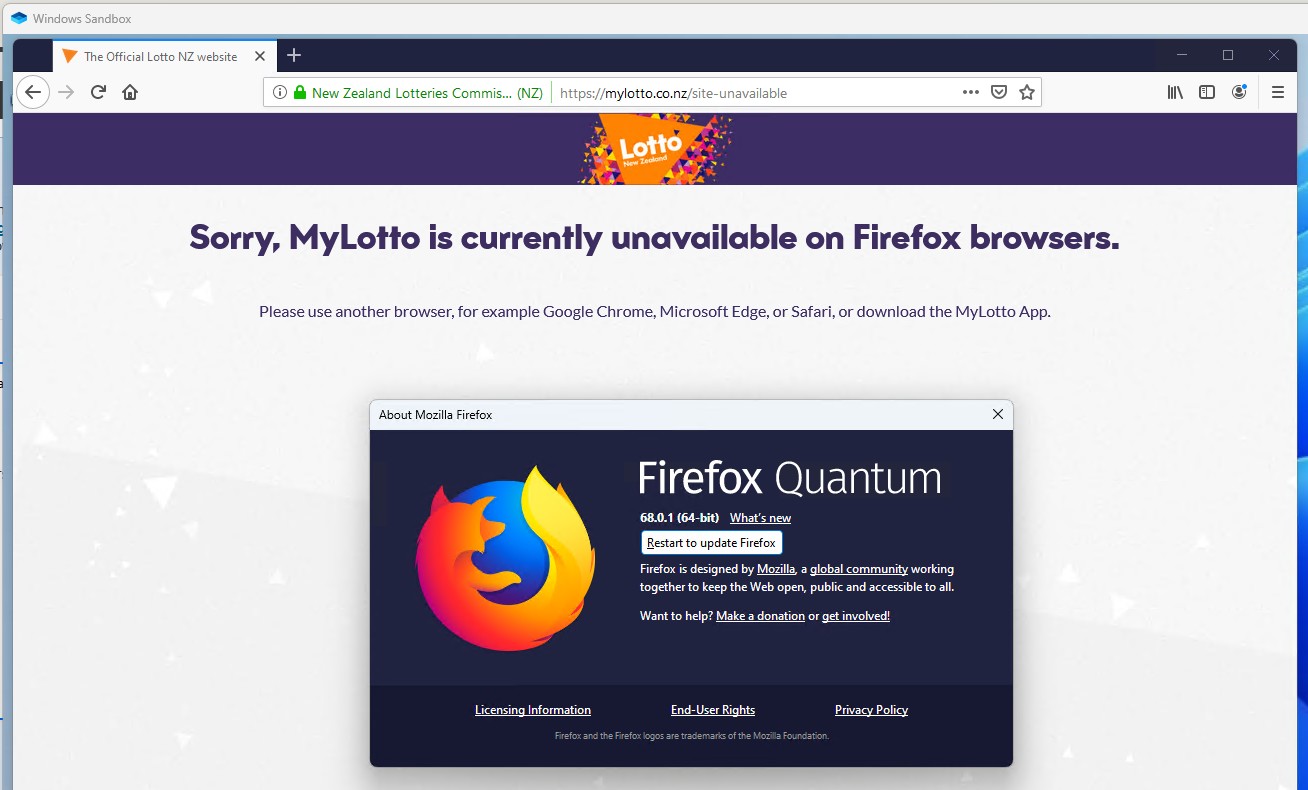
Task: Open the Firefox home page icon
Action: (x=130, y=92)
